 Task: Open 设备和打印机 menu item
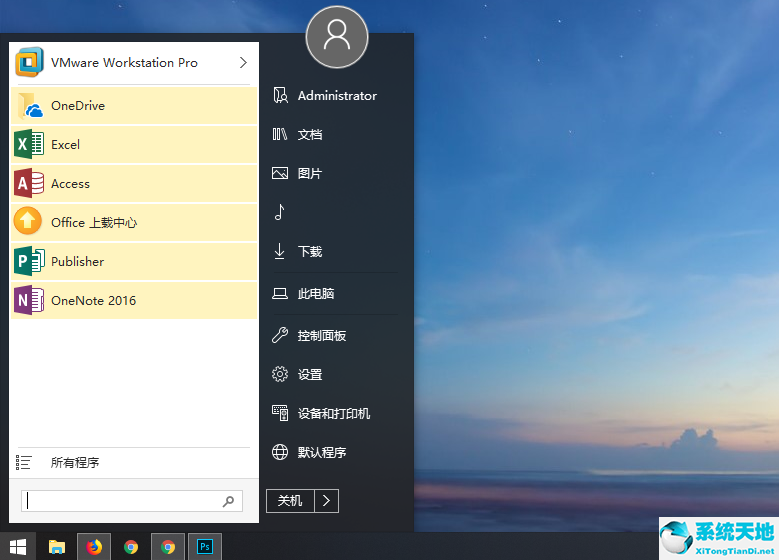333,414
